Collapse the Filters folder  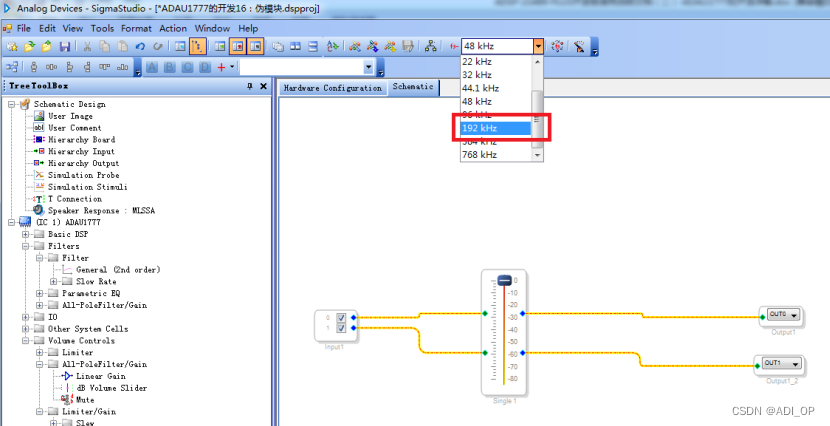[25, 246]
